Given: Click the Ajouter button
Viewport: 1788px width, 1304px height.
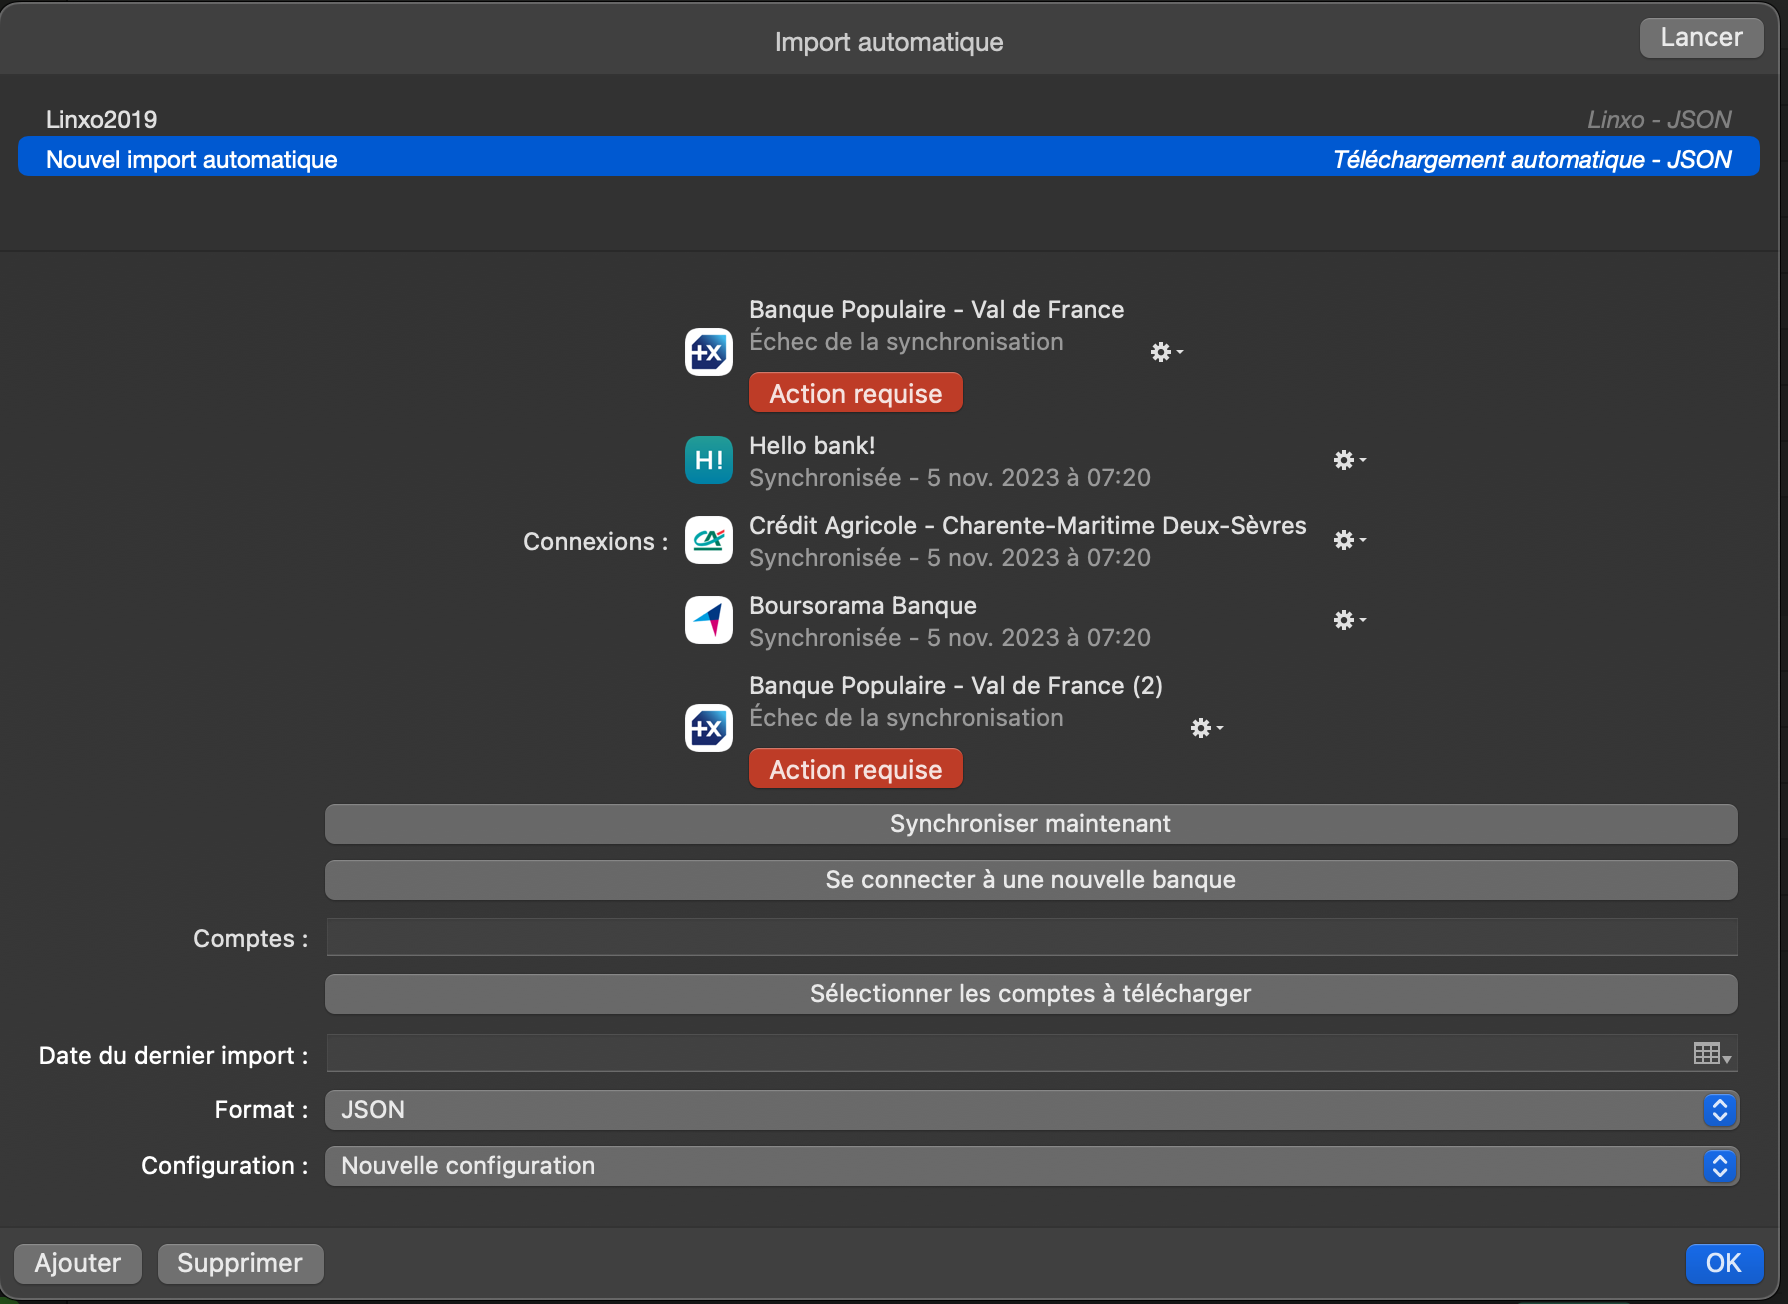Looking at the screenshot, I should click(78, 1263).
